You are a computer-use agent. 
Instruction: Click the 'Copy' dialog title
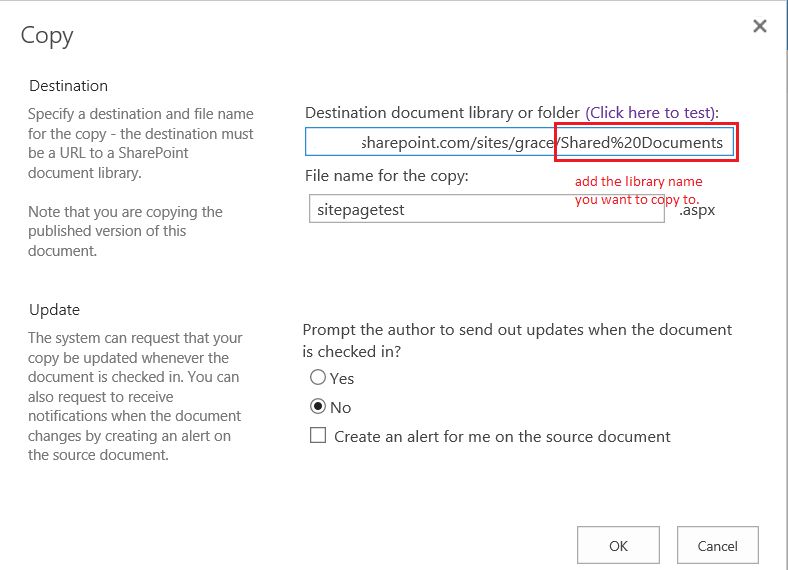tap(47, 36)
